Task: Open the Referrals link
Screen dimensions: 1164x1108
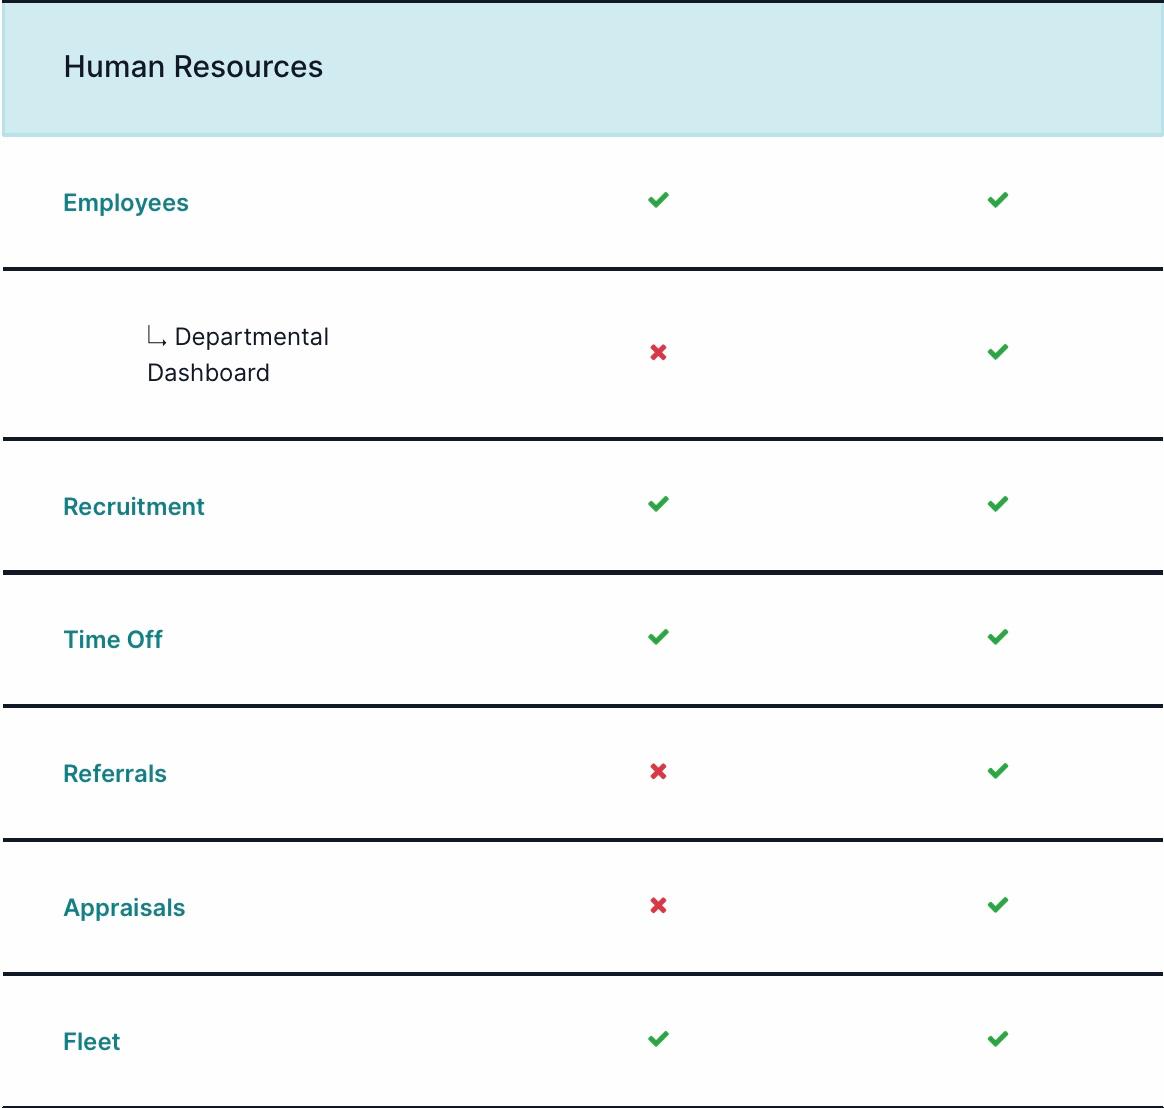Action: [115, 773]
